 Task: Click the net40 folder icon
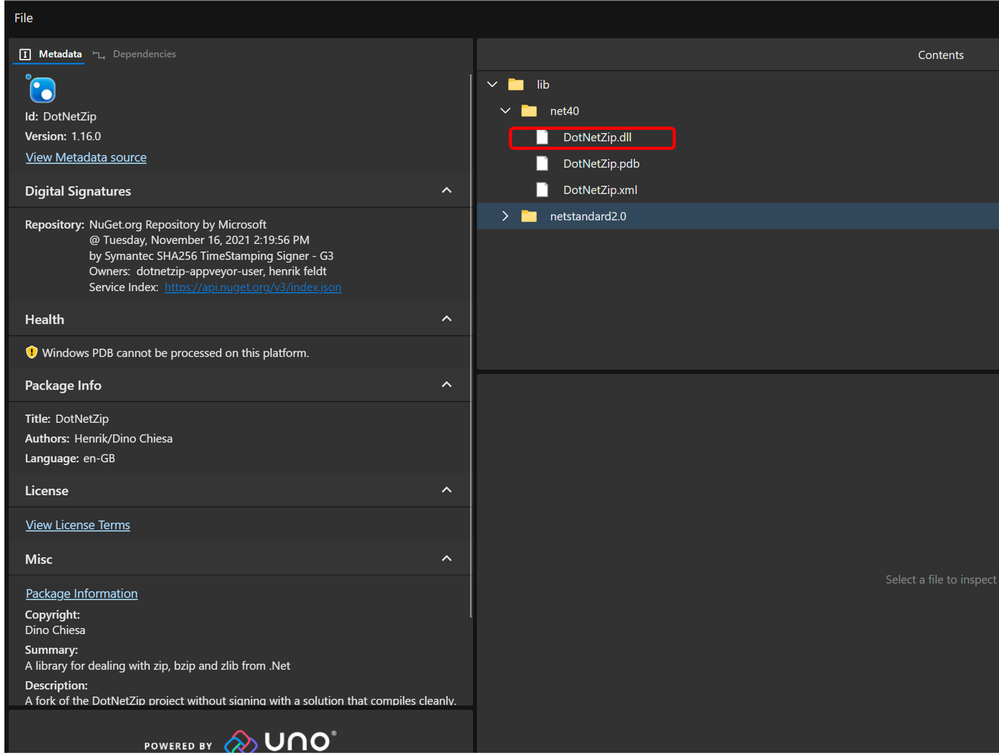(529, 111)
